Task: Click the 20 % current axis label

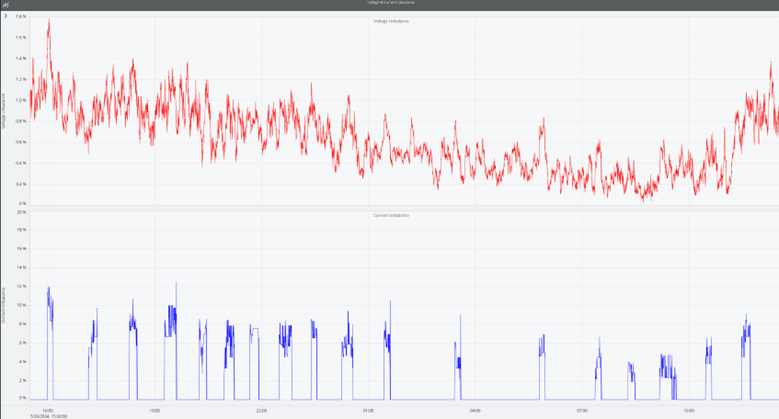Action: (x=21, y=212)
